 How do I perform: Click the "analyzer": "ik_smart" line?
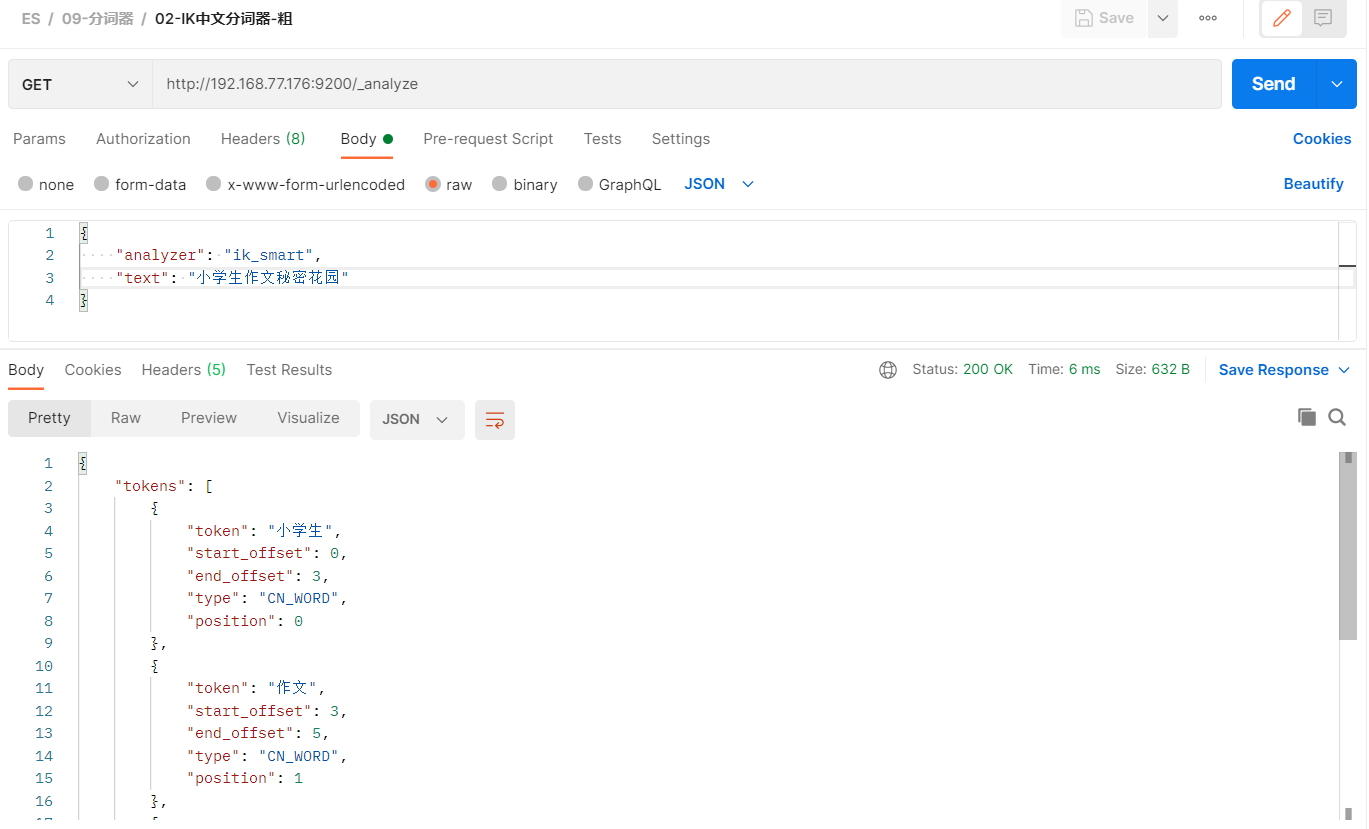[x=218, y=255]
